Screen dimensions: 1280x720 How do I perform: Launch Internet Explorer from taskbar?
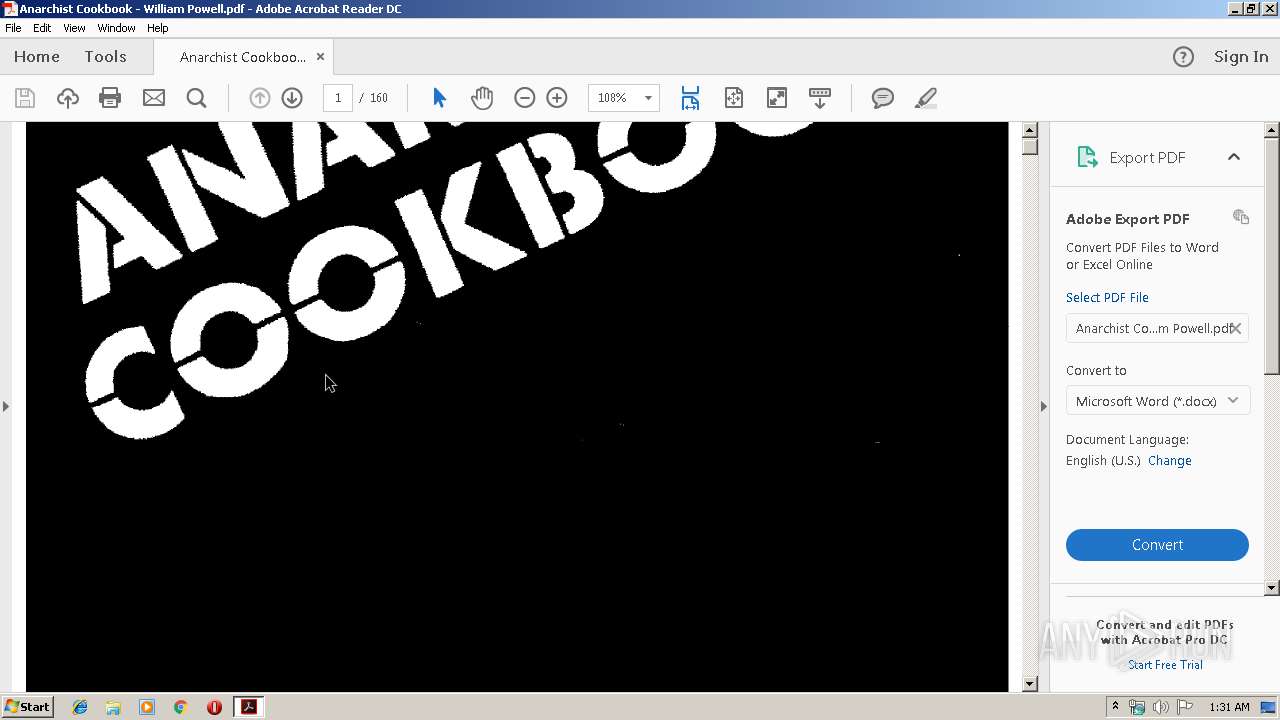pos(80,707)
